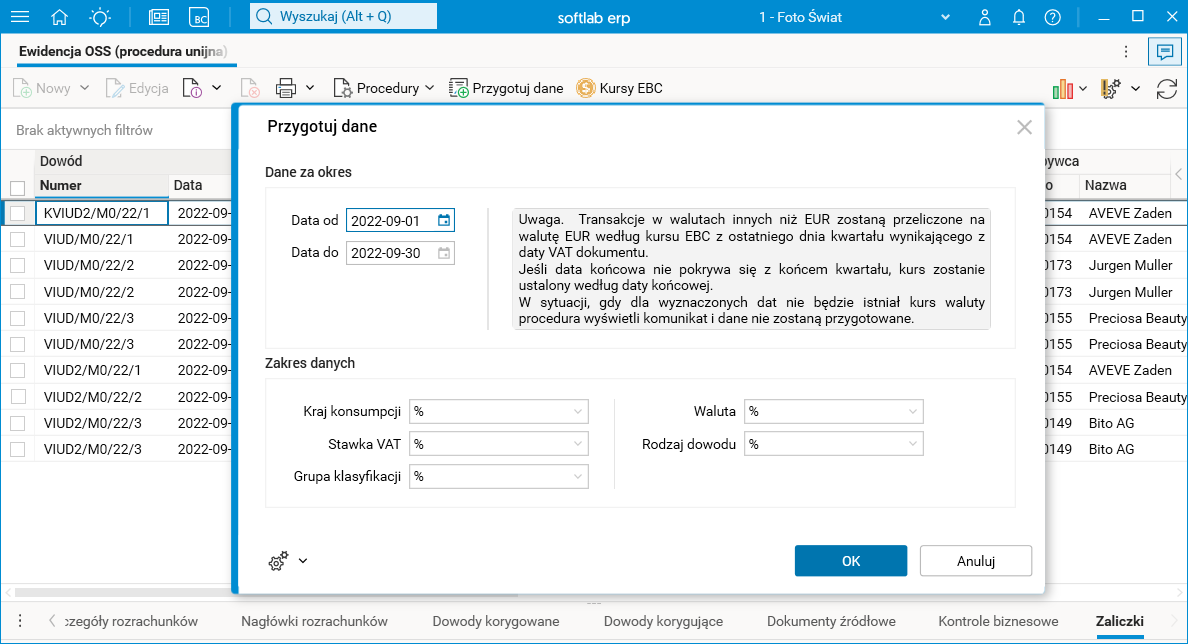Check the row VIUD2/M0/22/2

pyautogui.click(x=17, y=397)
